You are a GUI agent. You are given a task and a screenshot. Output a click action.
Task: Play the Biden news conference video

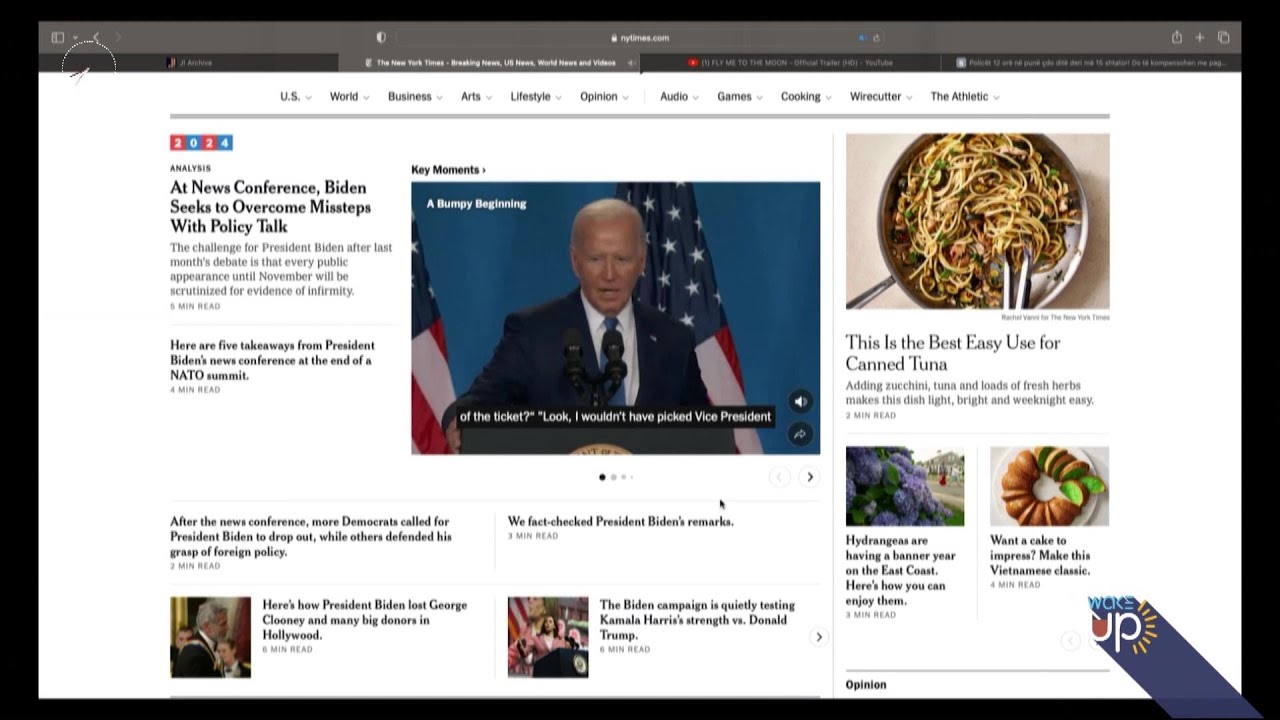coord(615,318)
